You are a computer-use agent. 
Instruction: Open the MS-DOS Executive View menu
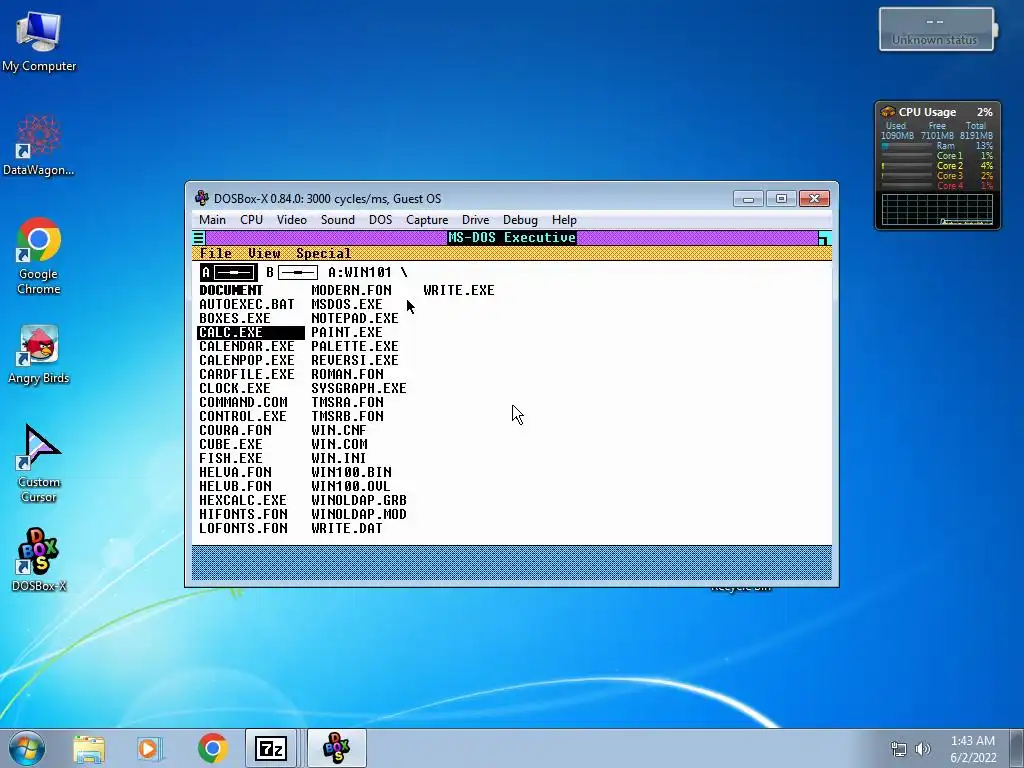[264, 253]
